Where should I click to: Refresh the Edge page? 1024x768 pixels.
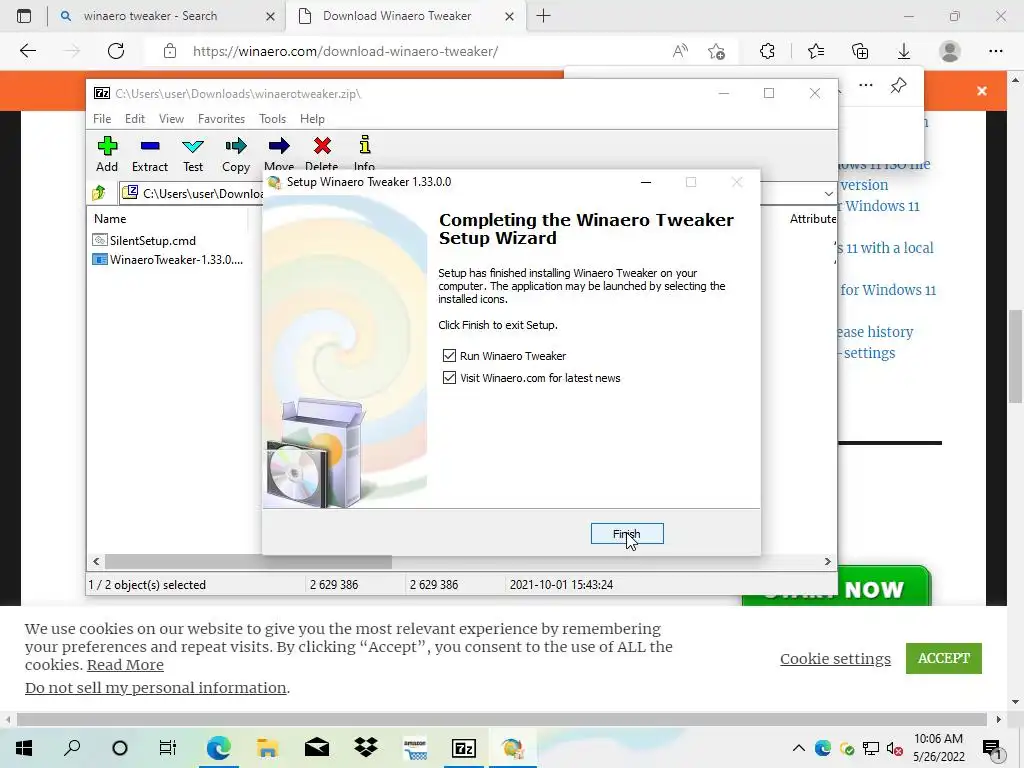(x=116, y=51)
